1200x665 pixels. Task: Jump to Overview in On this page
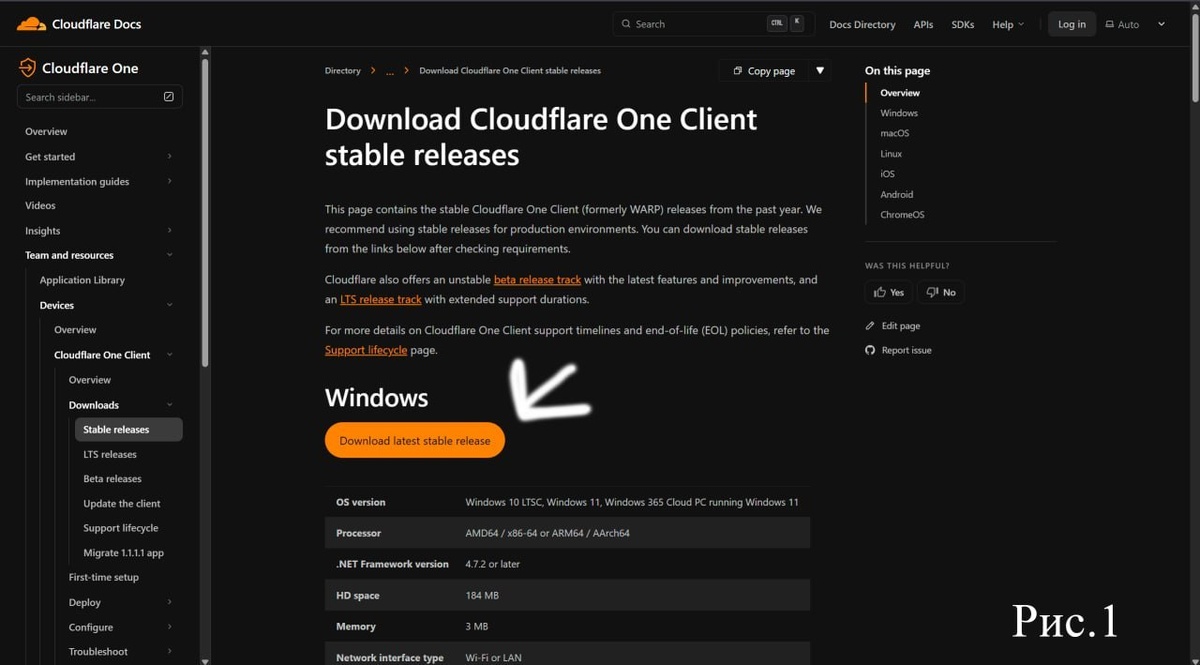click(x=900, y=93)
